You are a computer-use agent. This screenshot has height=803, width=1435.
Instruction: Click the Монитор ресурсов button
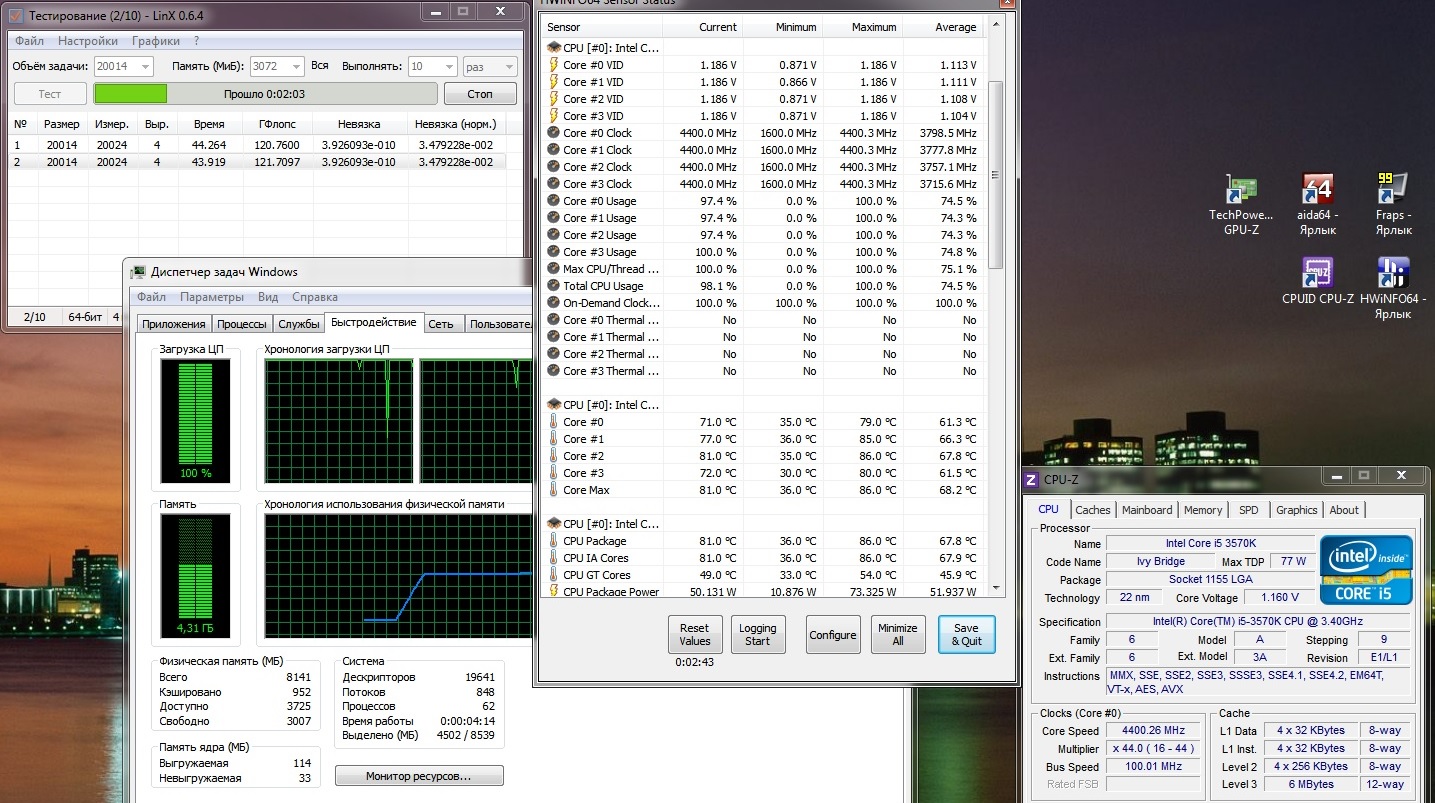(419, 776)
